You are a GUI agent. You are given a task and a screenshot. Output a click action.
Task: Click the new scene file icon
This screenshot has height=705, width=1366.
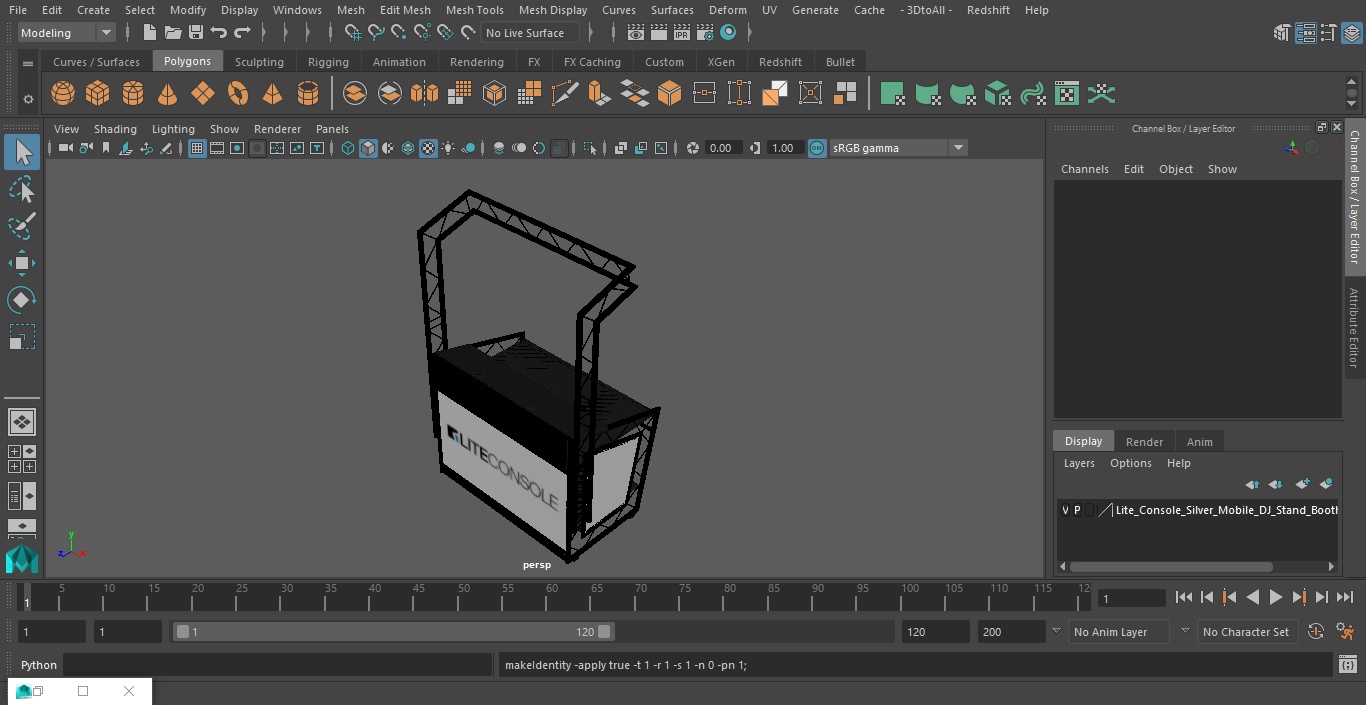click(149, 33)
